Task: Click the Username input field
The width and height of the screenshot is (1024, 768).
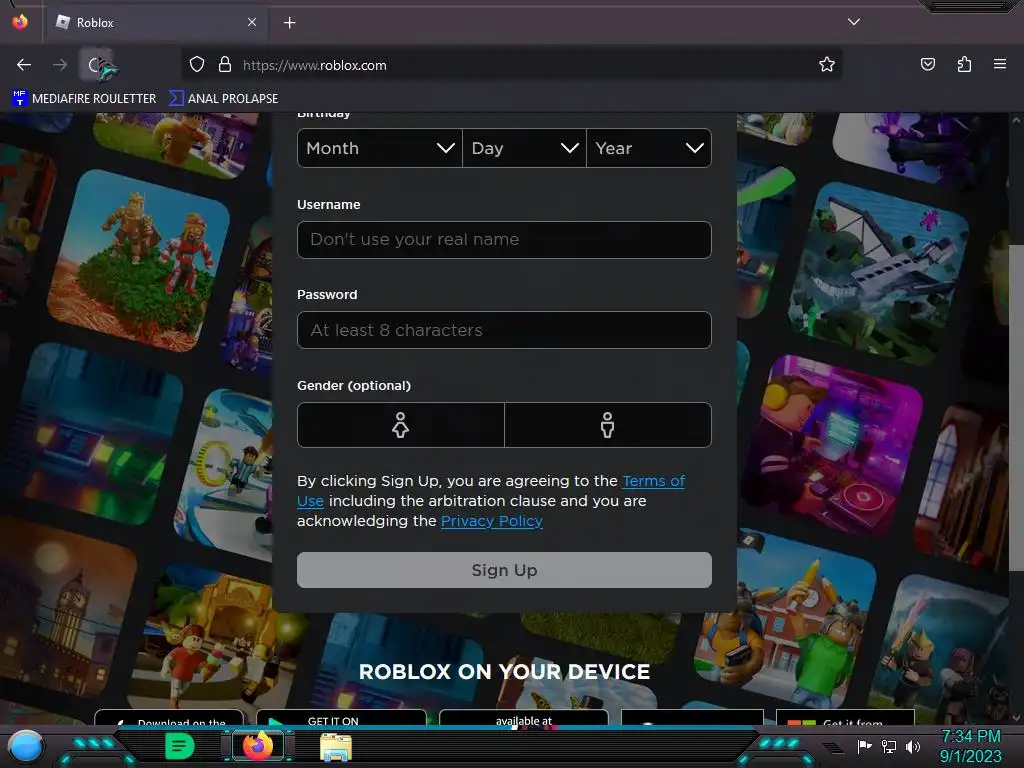Action: [504, 240]
